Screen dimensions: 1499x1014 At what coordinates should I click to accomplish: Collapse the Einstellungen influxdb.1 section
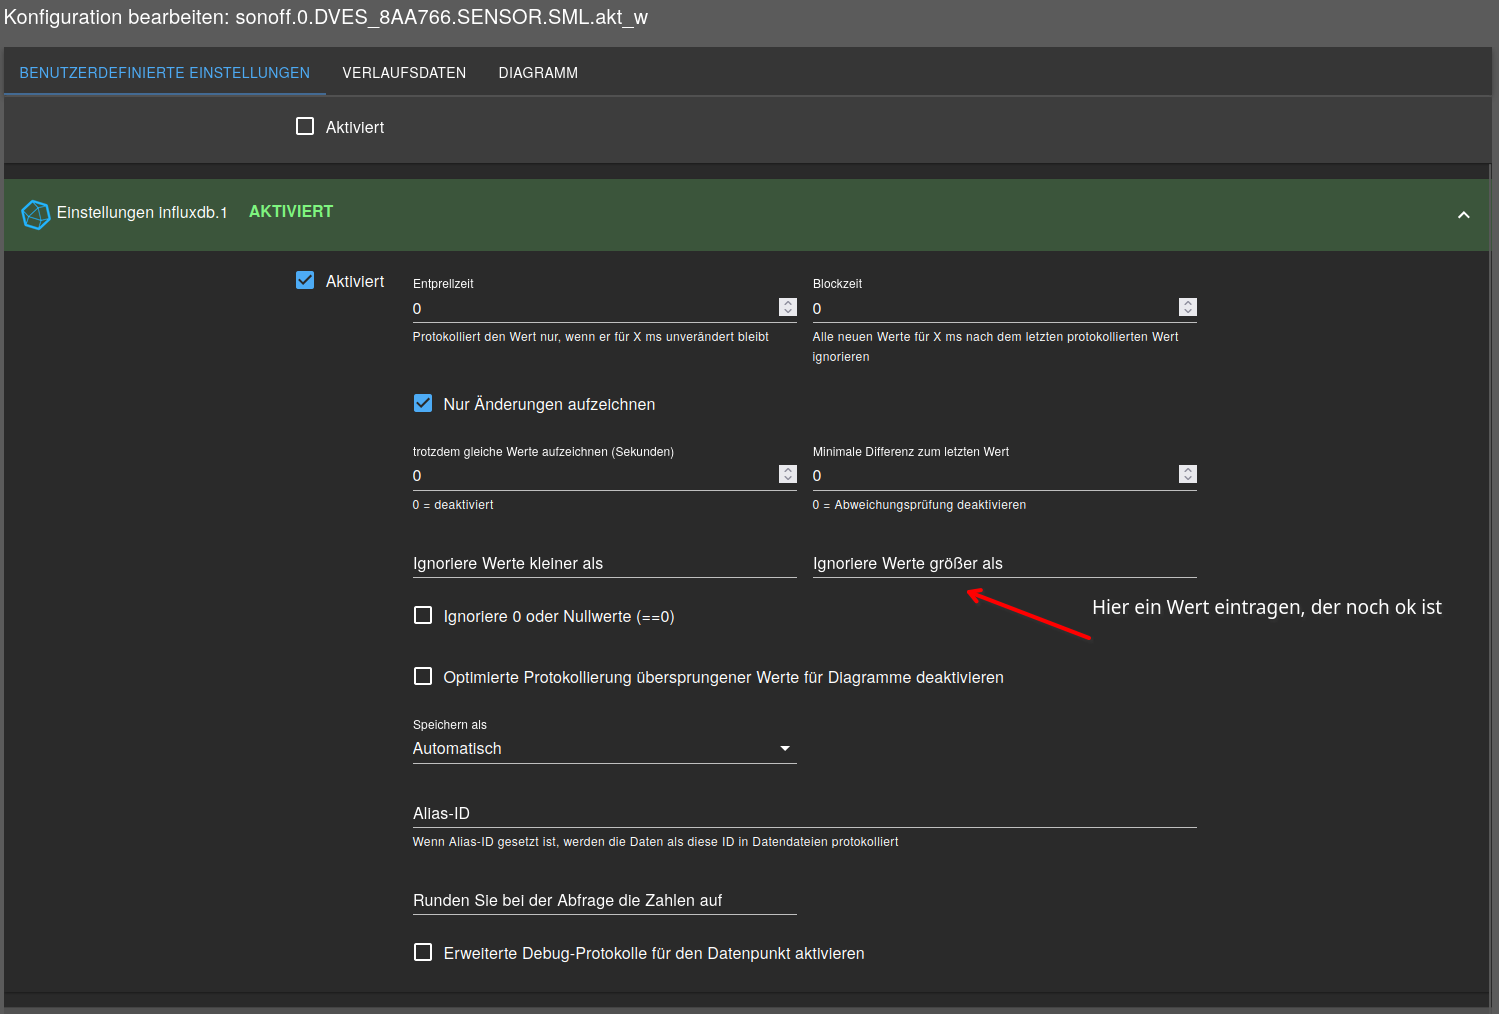point(1463,215)
